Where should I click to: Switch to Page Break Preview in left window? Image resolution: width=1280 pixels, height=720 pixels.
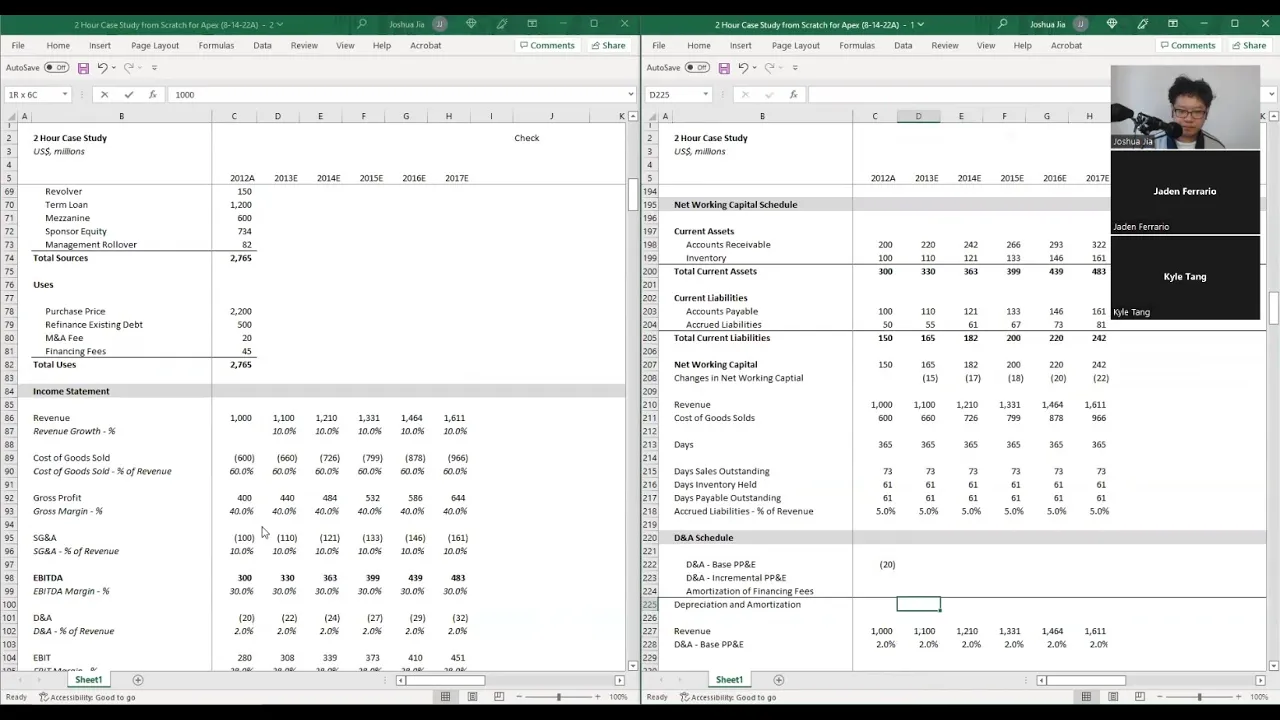coord(499,697)
